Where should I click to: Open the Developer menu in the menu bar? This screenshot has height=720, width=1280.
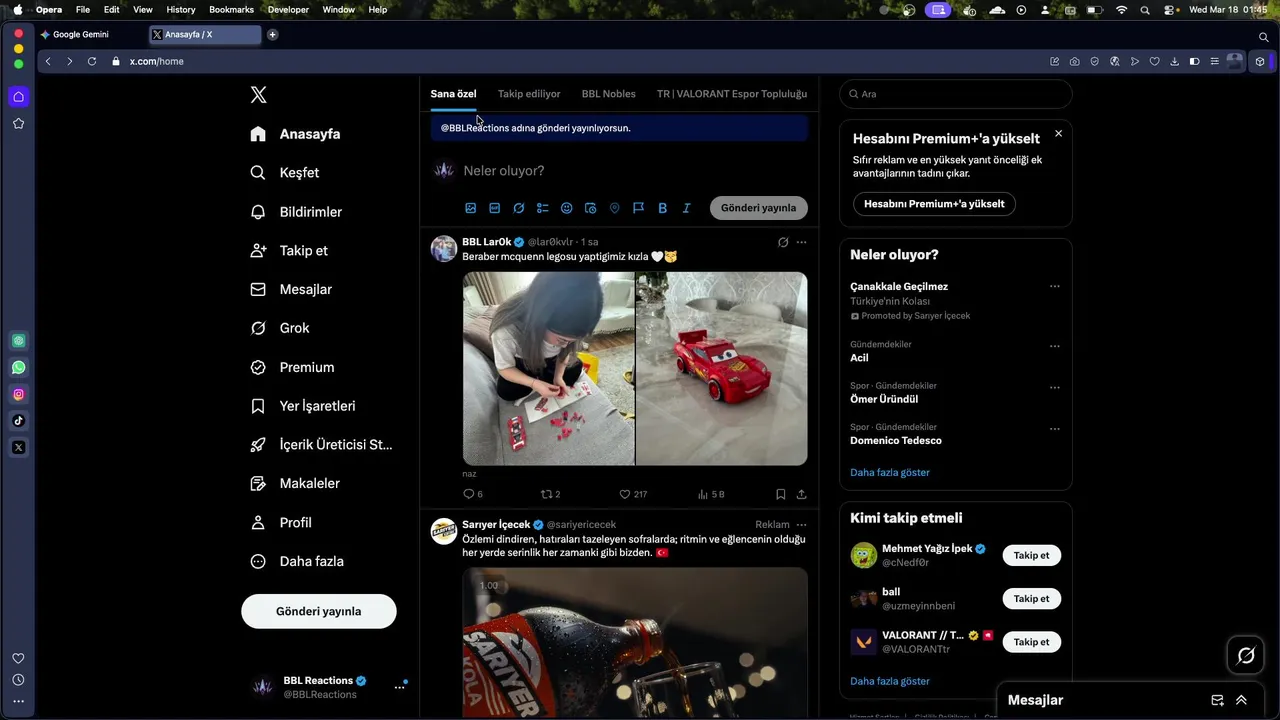[x=288, y=9]
